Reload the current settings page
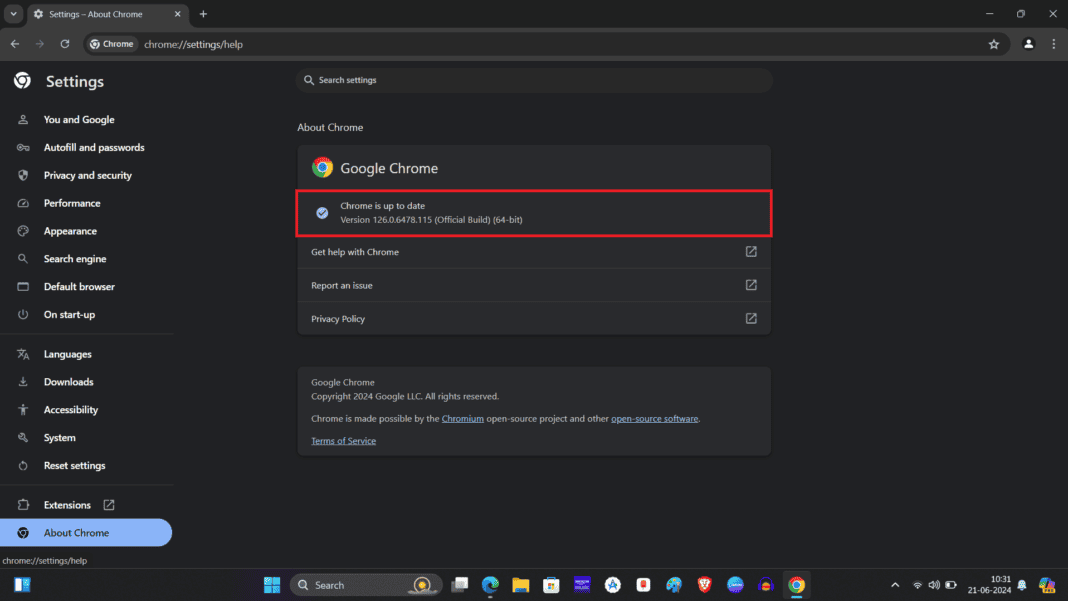Image resolution: width=1068 pixels, height=601 pixels. [65, 44]
